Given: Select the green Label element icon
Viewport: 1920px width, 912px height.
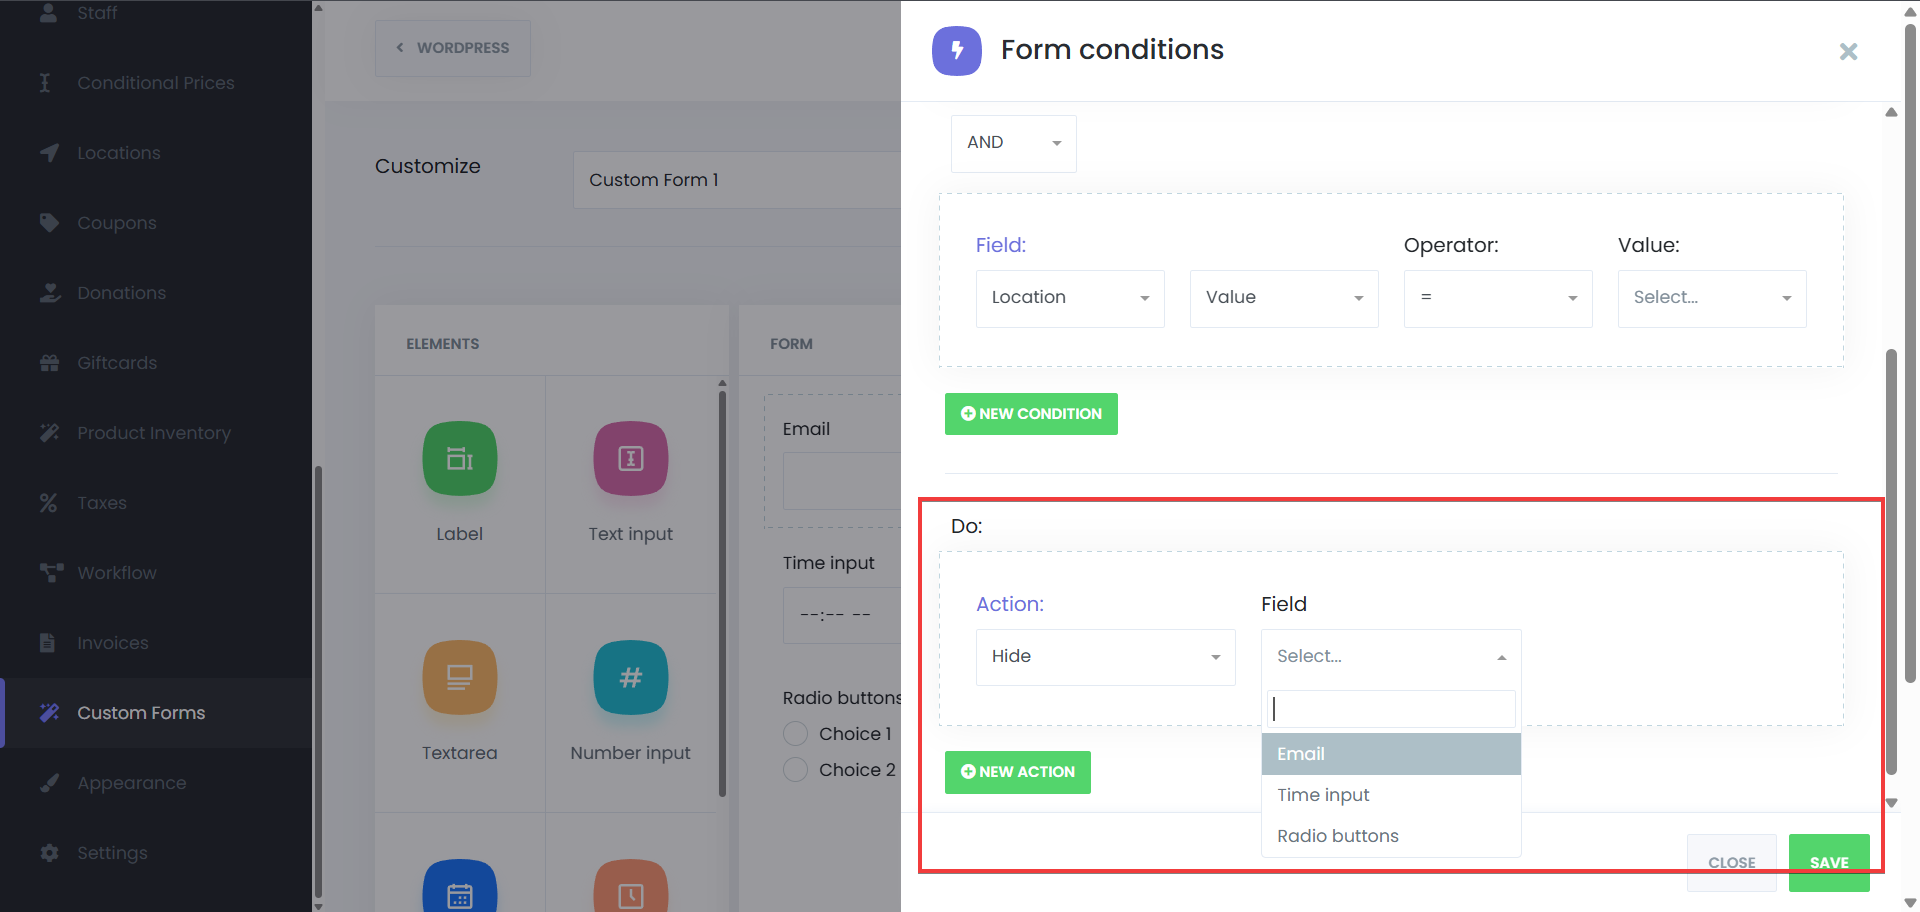Looking at the screenshot, I should 459,459.
